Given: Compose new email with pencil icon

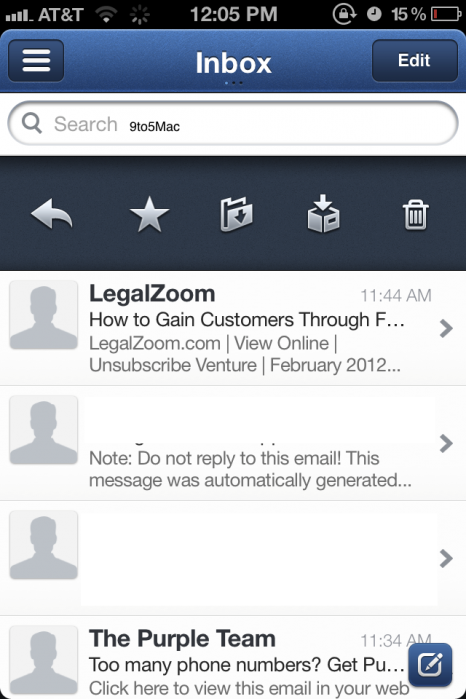Looking at the screenshot, I should click(430, 665).
